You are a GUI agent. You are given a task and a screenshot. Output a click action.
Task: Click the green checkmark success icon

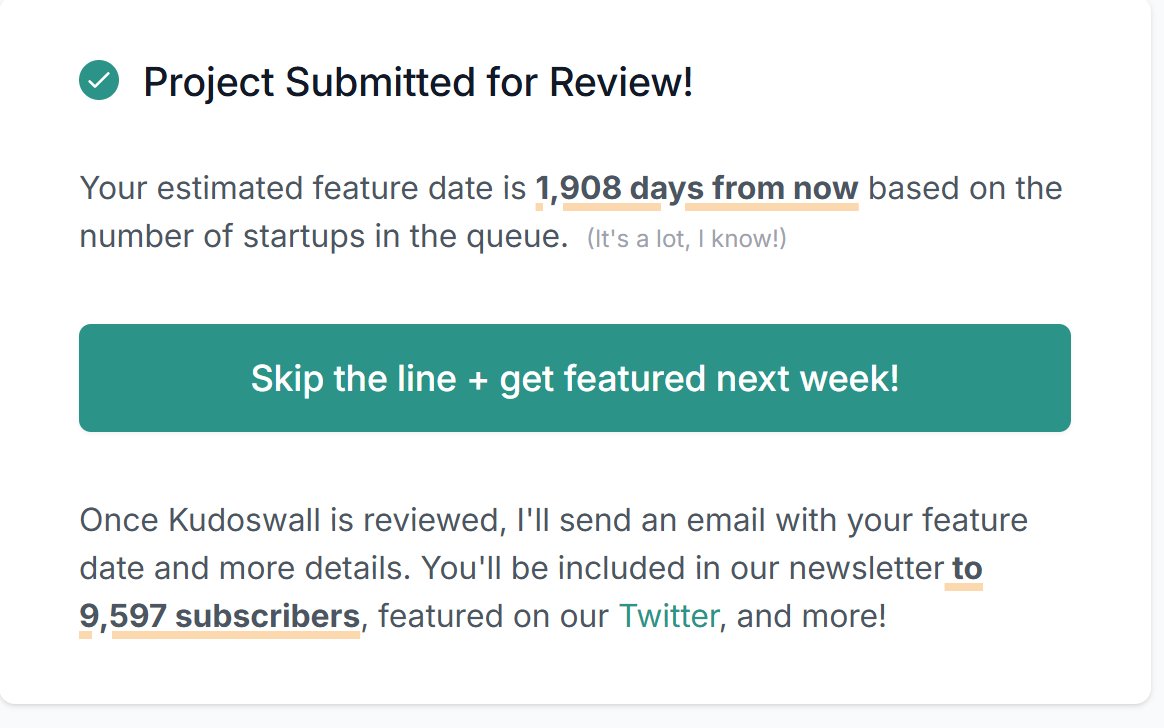99,80
